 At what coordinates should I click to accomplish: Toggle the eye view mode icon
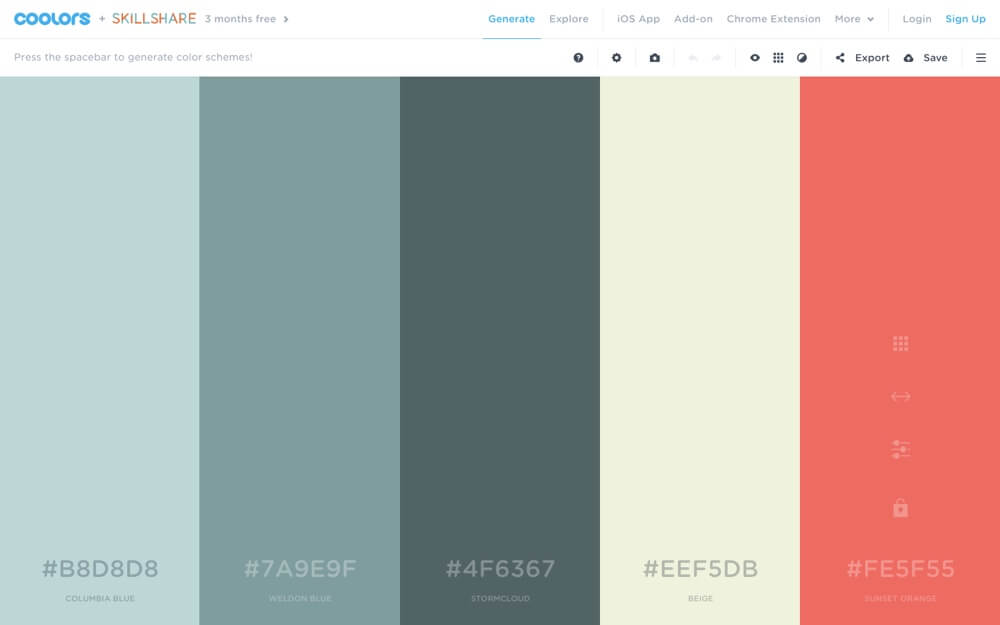(755, 58)
